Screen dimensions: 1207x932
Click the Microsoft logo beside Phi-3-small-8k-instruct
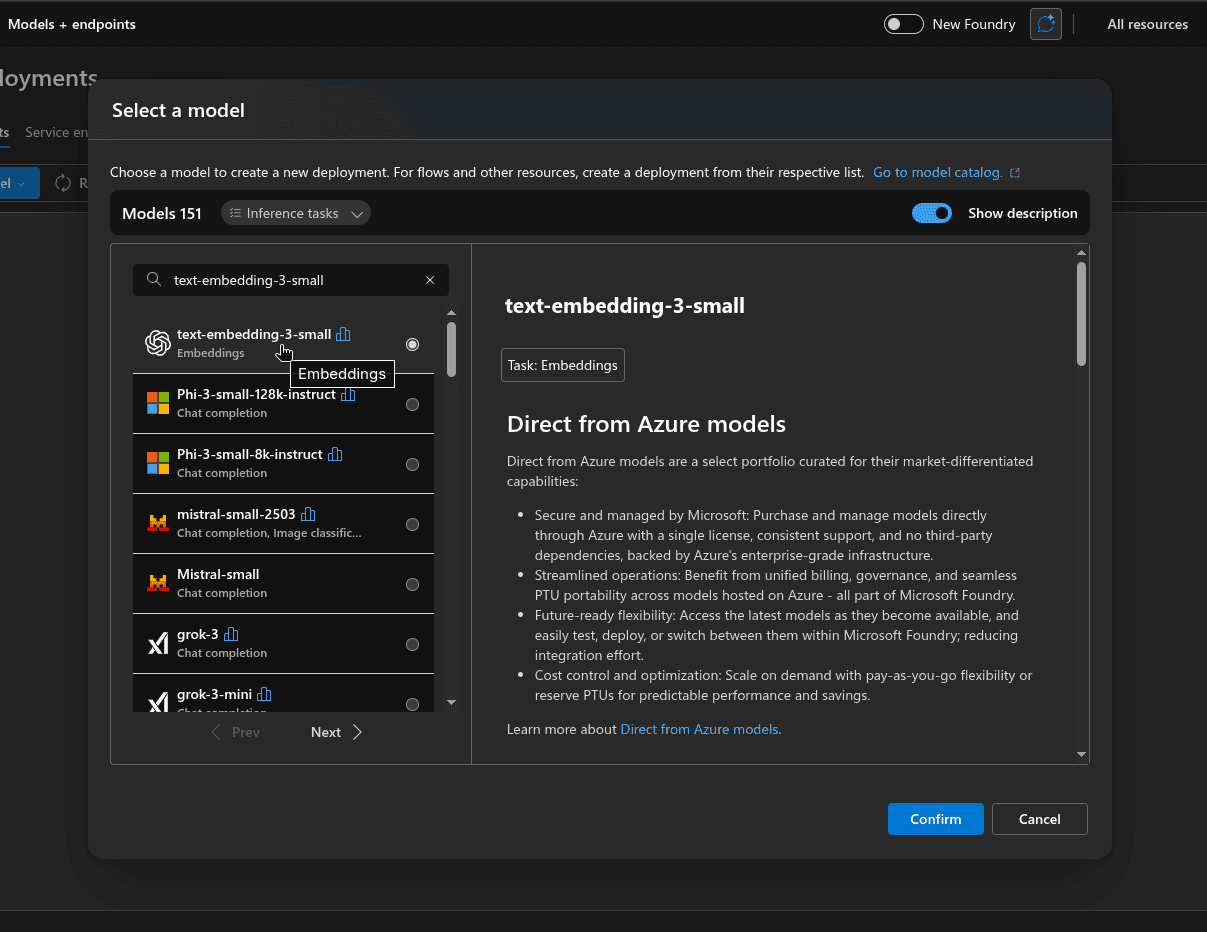[157, 463]
